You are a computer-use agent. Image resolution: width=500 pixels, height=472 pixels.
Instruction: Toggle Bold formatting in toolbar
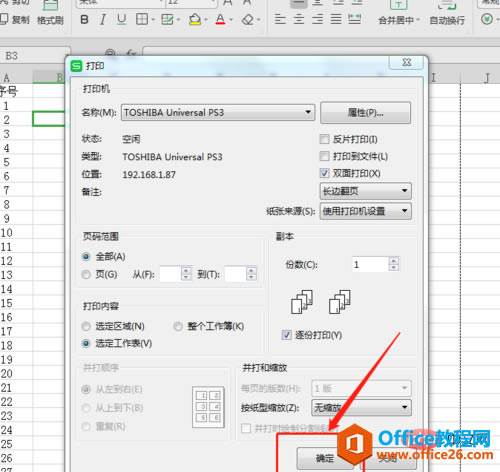(84, 19)
